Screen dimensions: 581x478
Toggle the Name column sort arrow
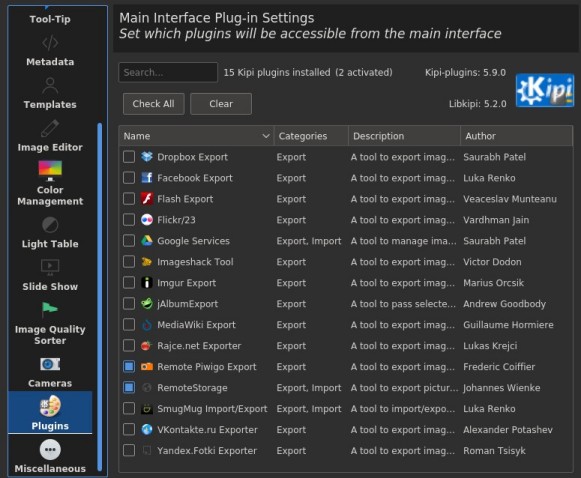point(266,136)
